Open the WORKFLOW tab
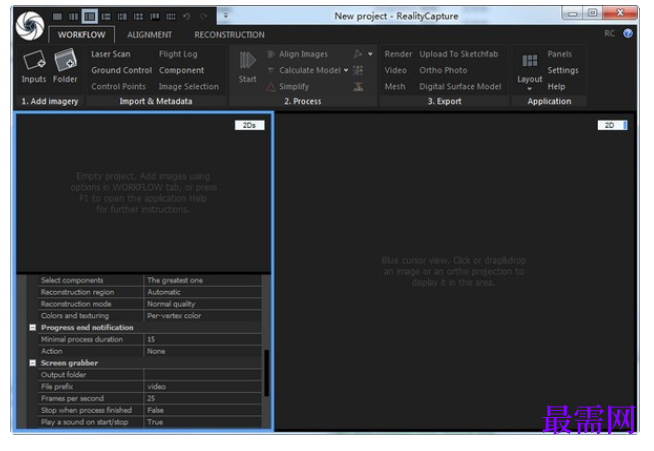 pos(81,35)
